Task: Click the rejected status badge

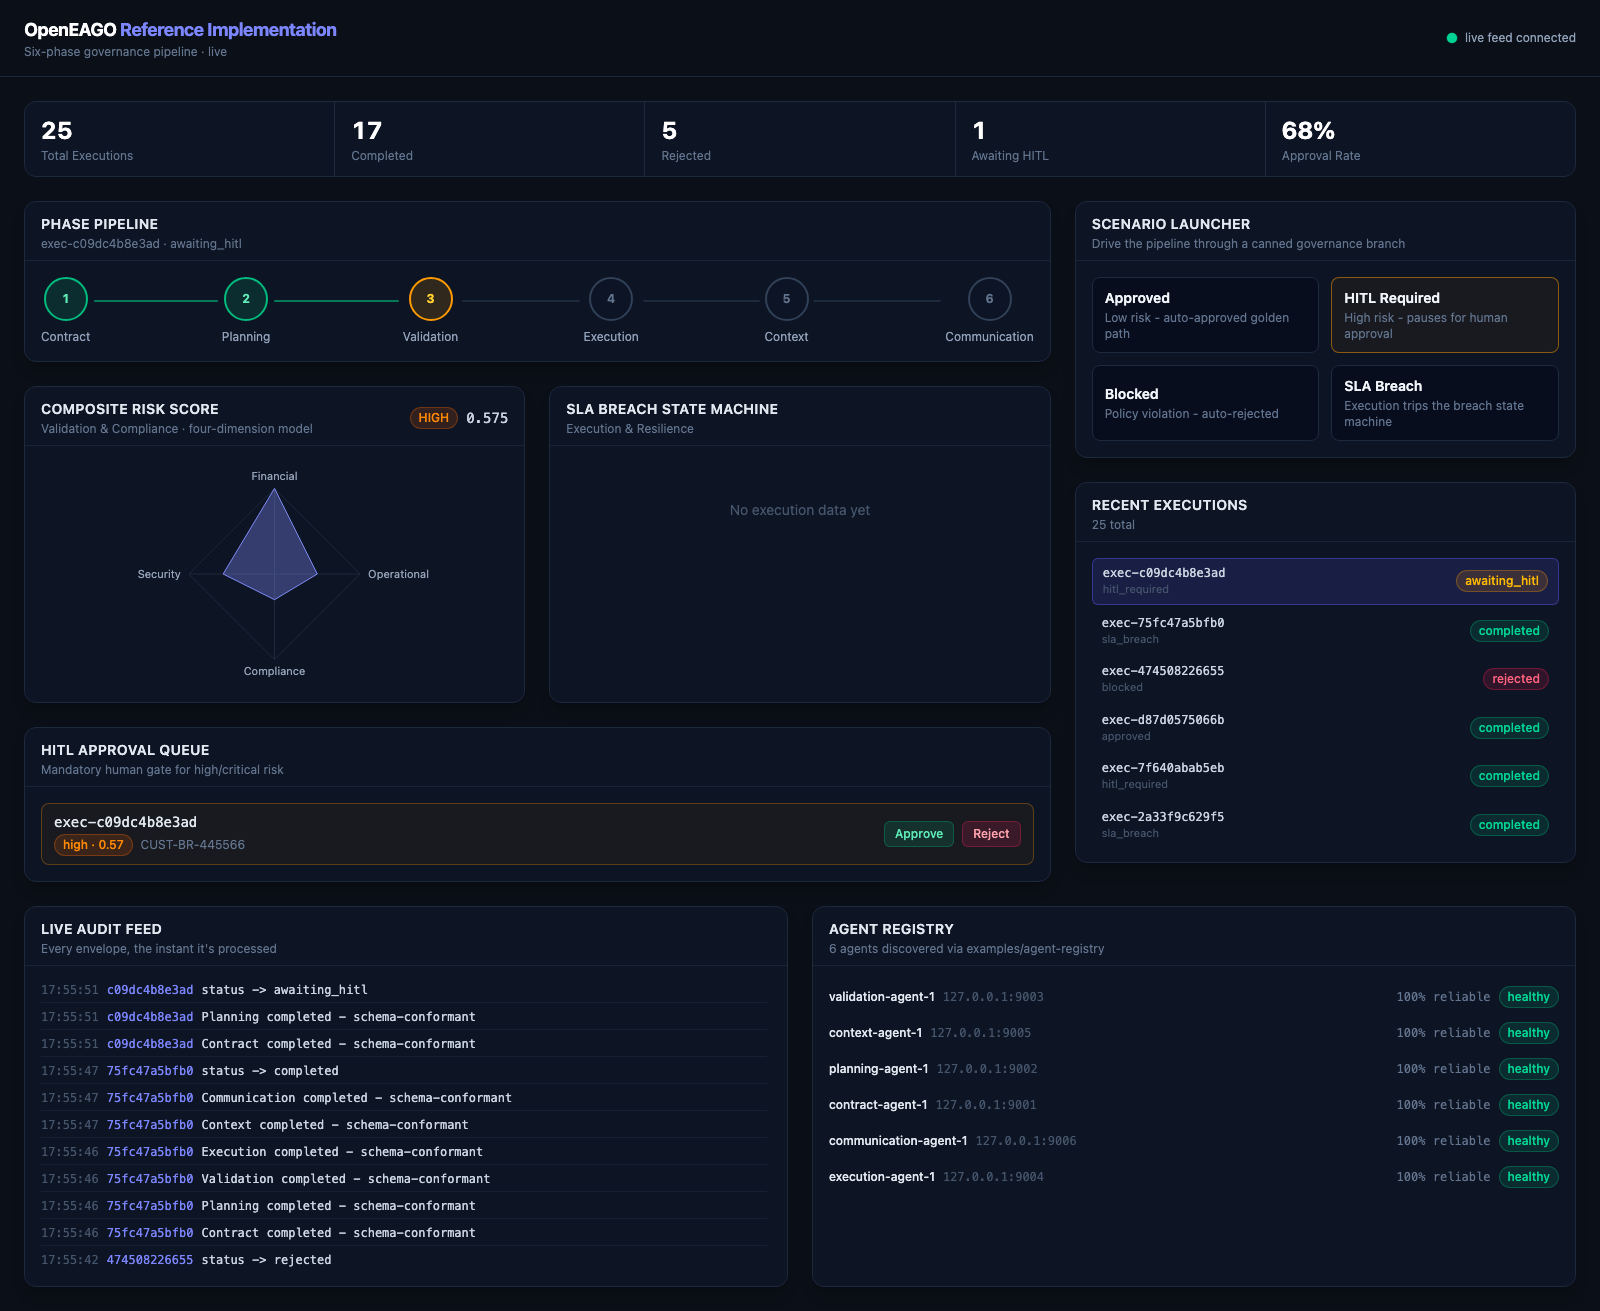Action: (1516, 679)
